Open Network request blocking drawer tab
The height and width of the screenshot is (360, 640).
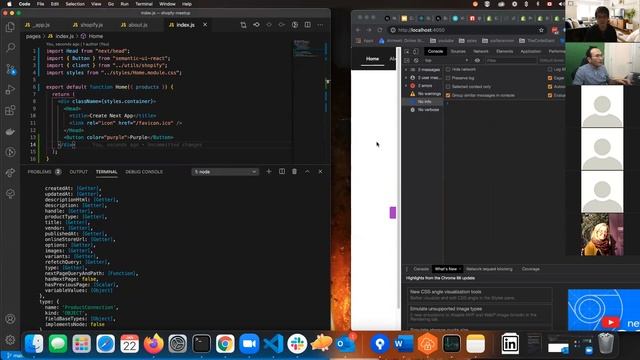click(x=489, y=269)
